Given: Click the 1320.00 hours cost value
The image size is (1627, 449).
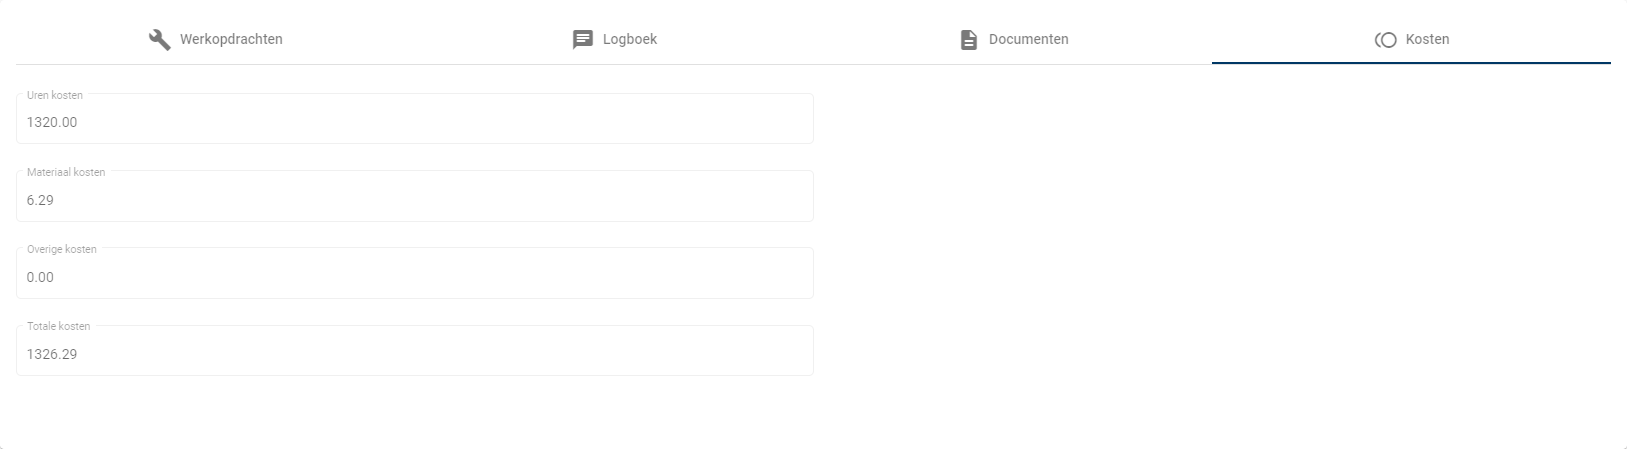Looking at the screenshot, I should pos(52,123).
